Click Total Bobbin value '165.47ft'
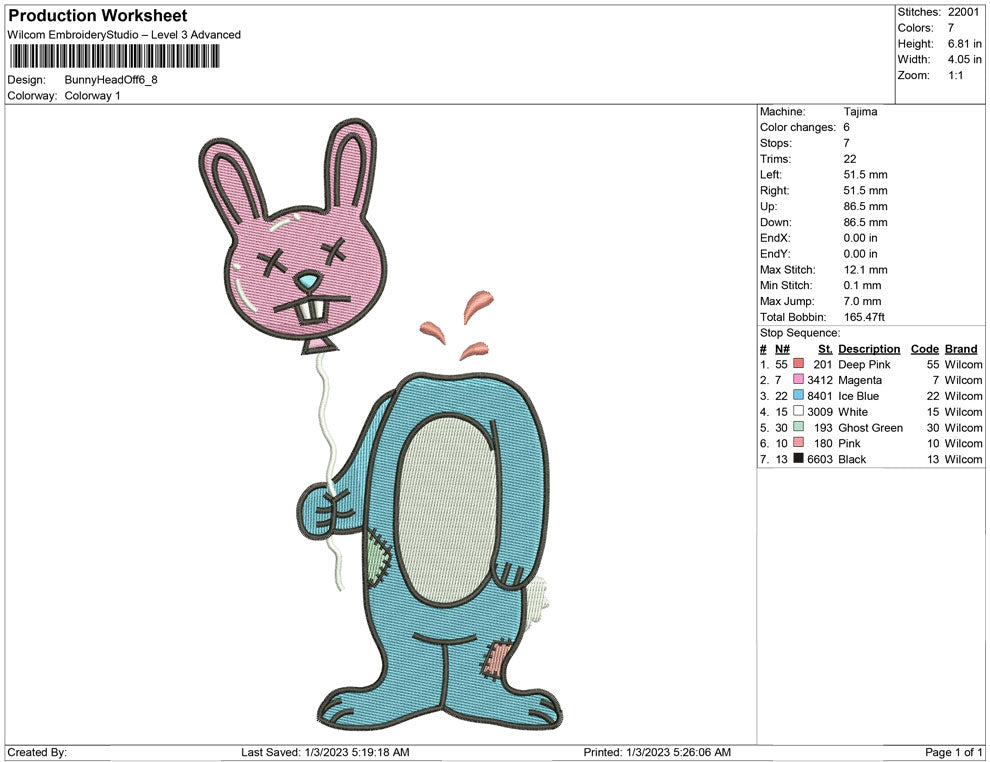The width and height of the screenshot is (990, 762). point(864,317)
